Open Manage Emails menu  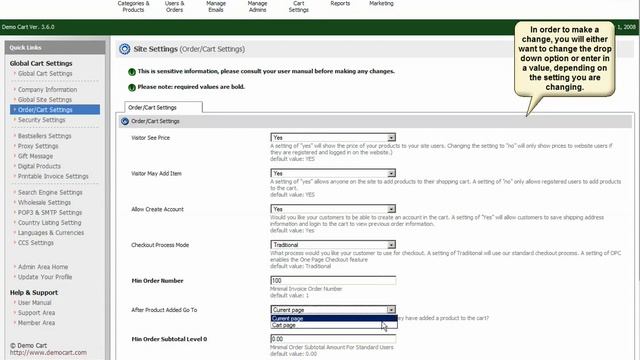216,7
